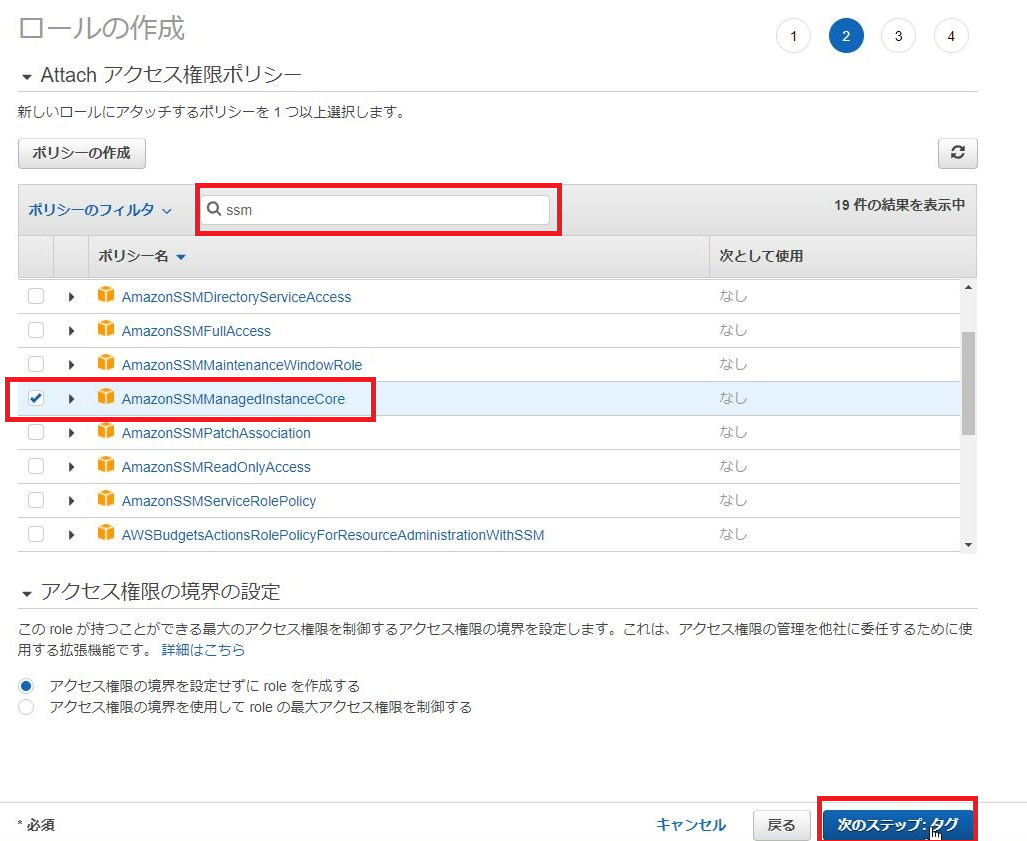Sort by ポリシー名 column header
The height and width of the screenshot is (841, 1027).
(x=141, y=256)
